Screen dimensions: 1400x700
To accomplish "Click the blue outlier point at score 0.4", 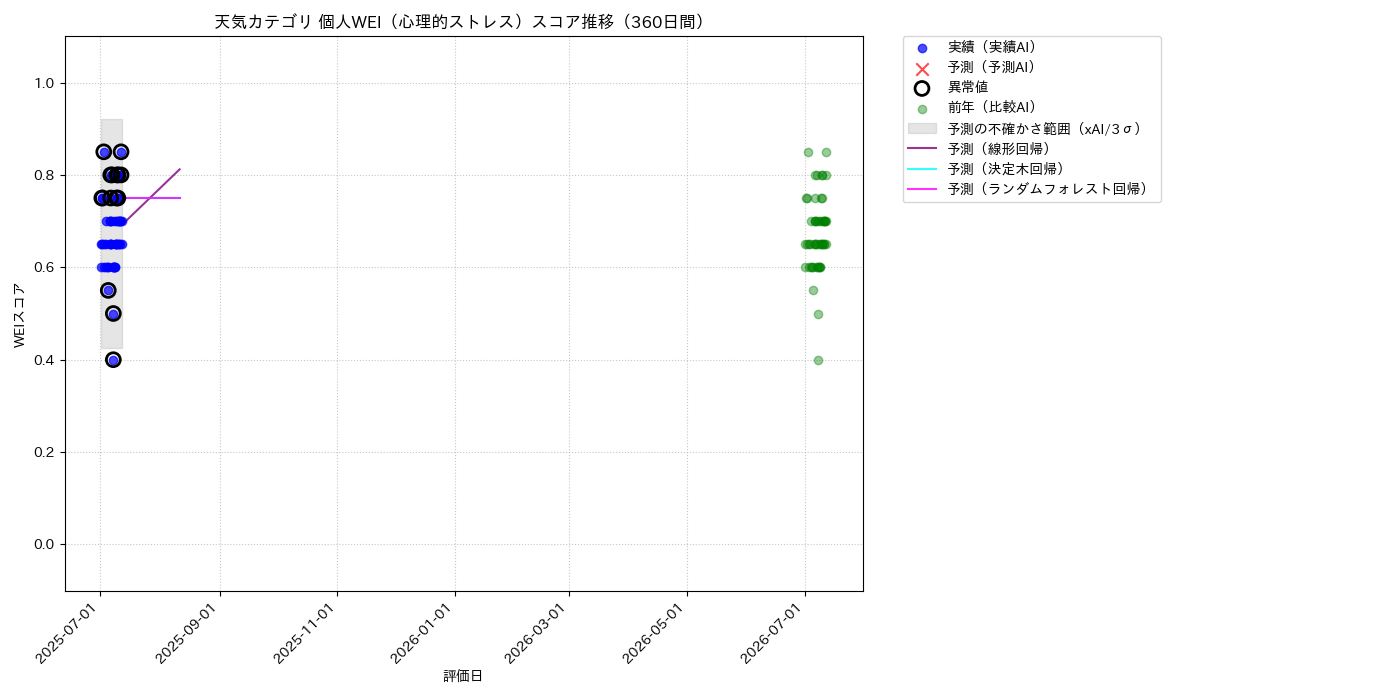I will (x=113, y=360).
